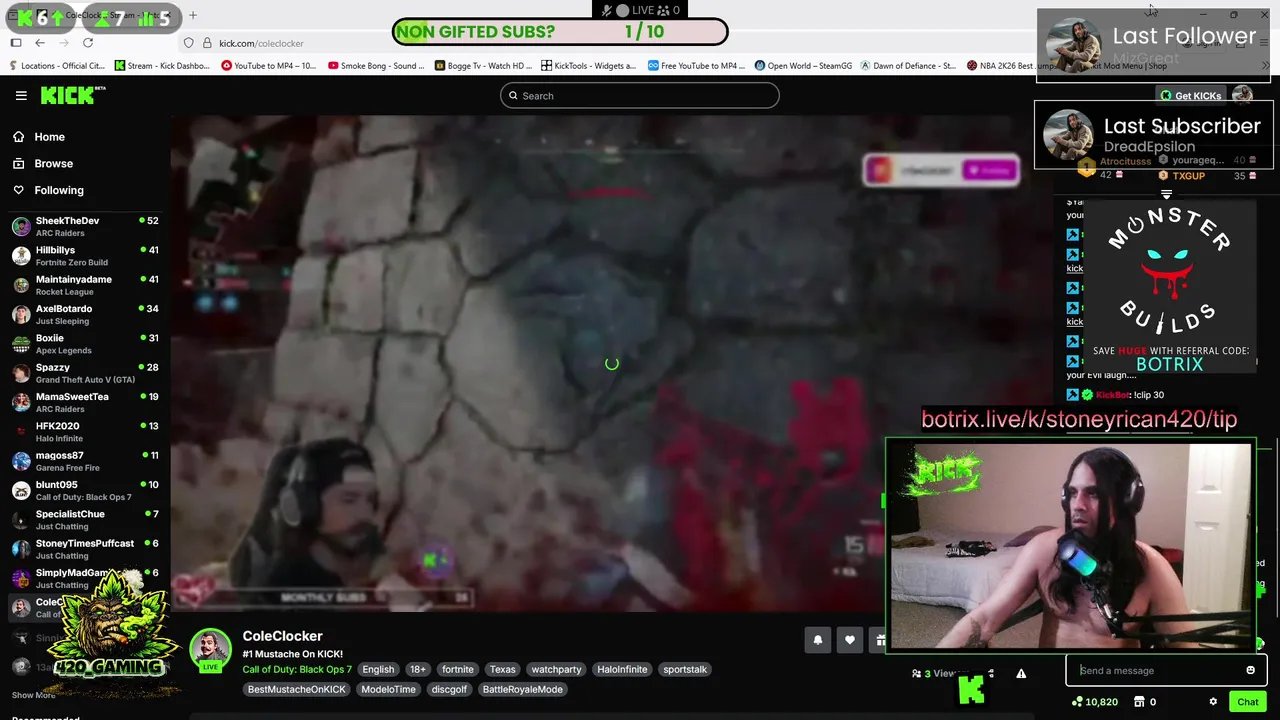The image size is (1280, 720).
Task: Open HFK2020's Halo Infinite stream
Action: (85, 432)
